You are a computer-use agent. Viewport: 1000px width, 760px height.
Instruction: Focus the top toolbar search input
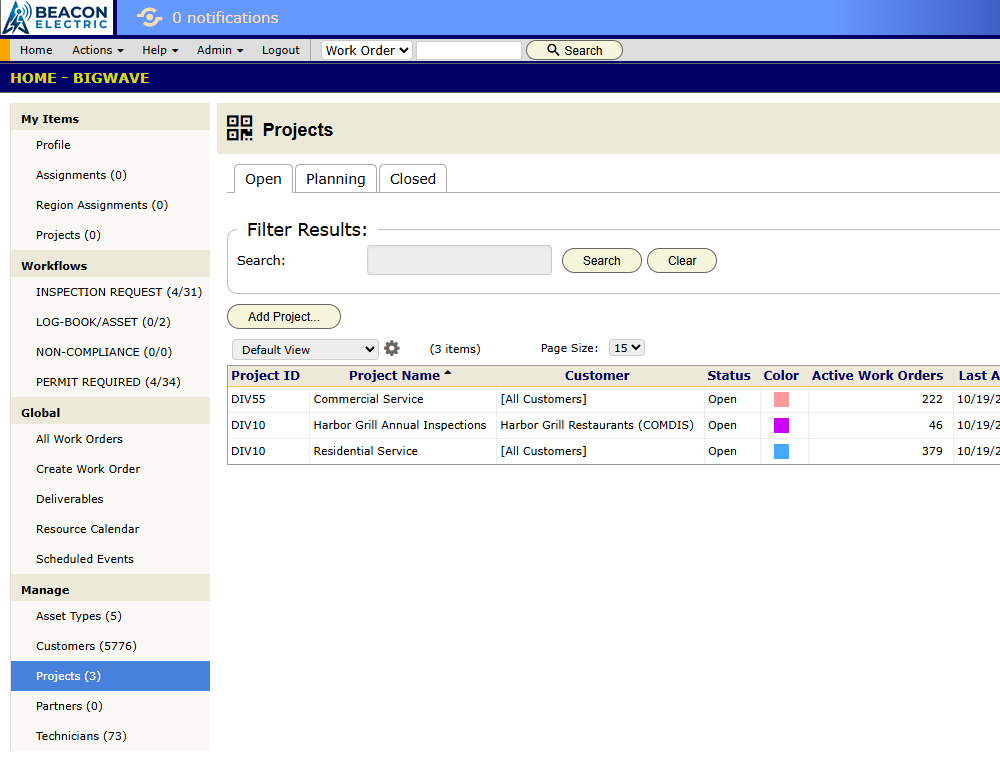(x=469, y=50)
